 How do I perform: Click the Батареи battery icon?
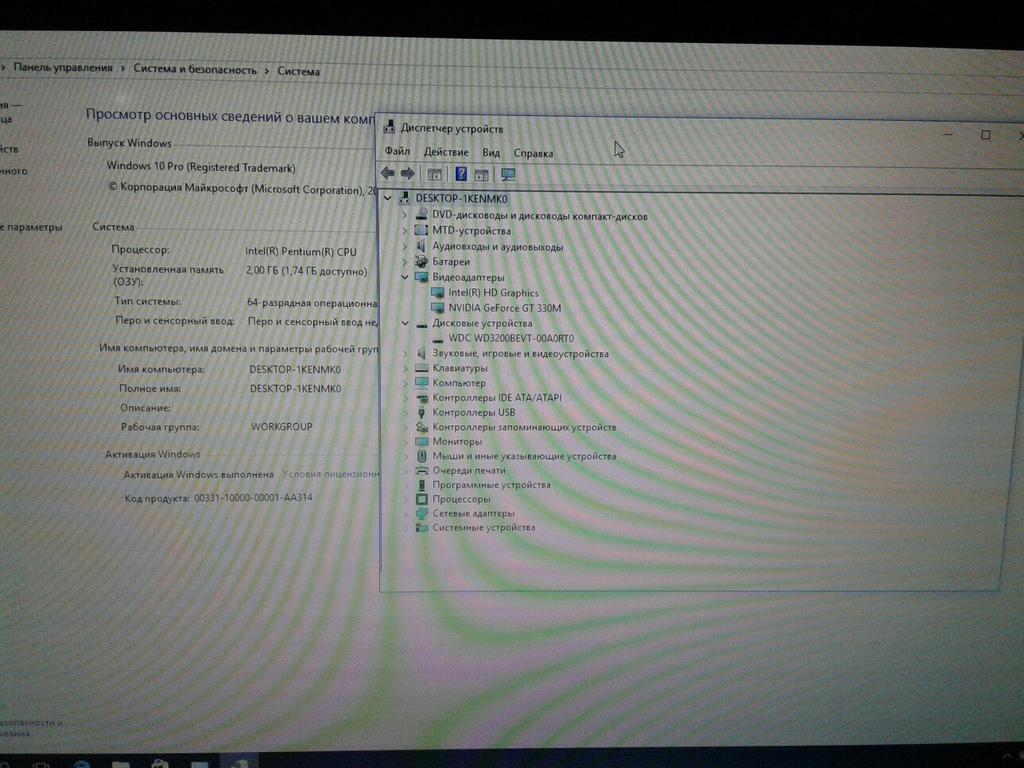pos(421,261)
